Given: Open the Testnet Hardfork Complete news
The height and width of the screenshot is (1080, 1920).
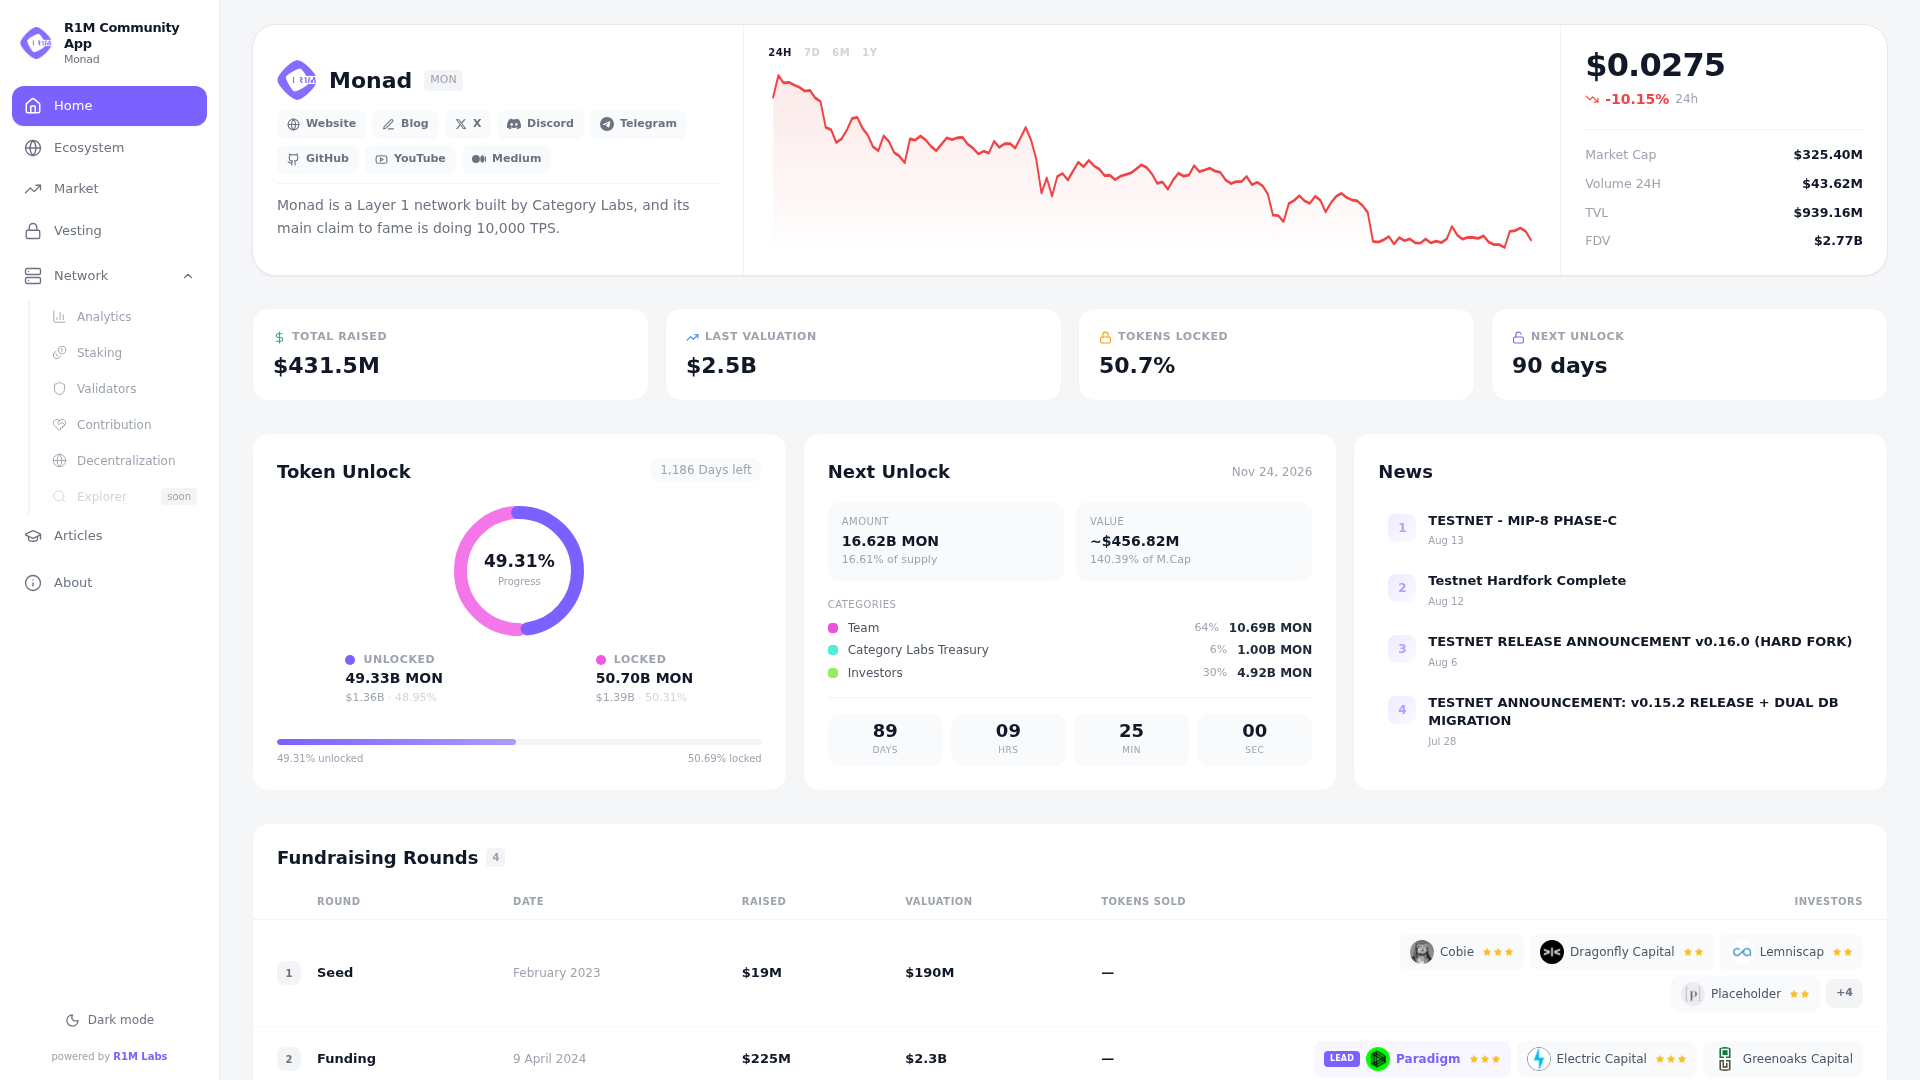Looking at the screenshot, I should [x=1527, y=581].
